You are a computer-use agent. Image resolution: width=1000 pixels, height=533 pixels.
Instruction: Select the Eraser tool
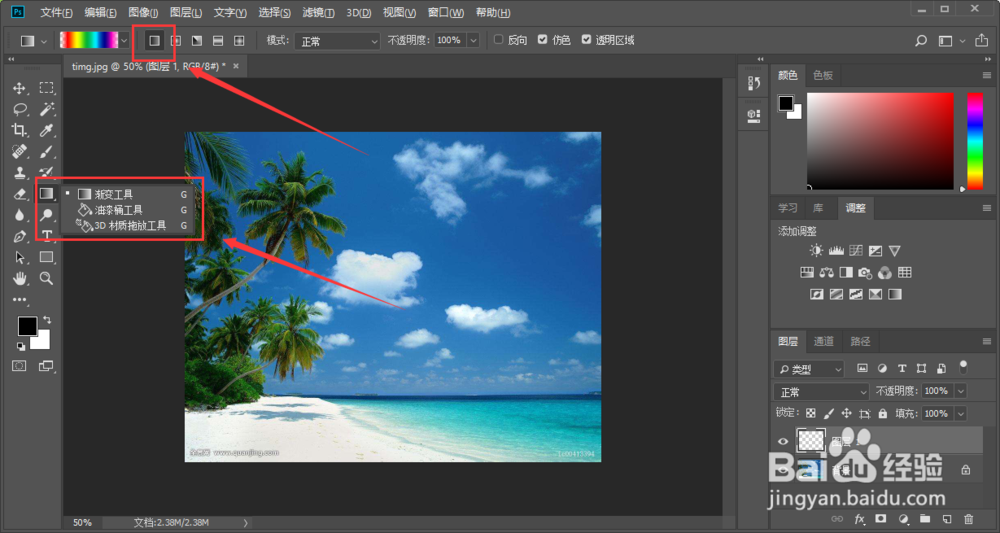[20, 194]
